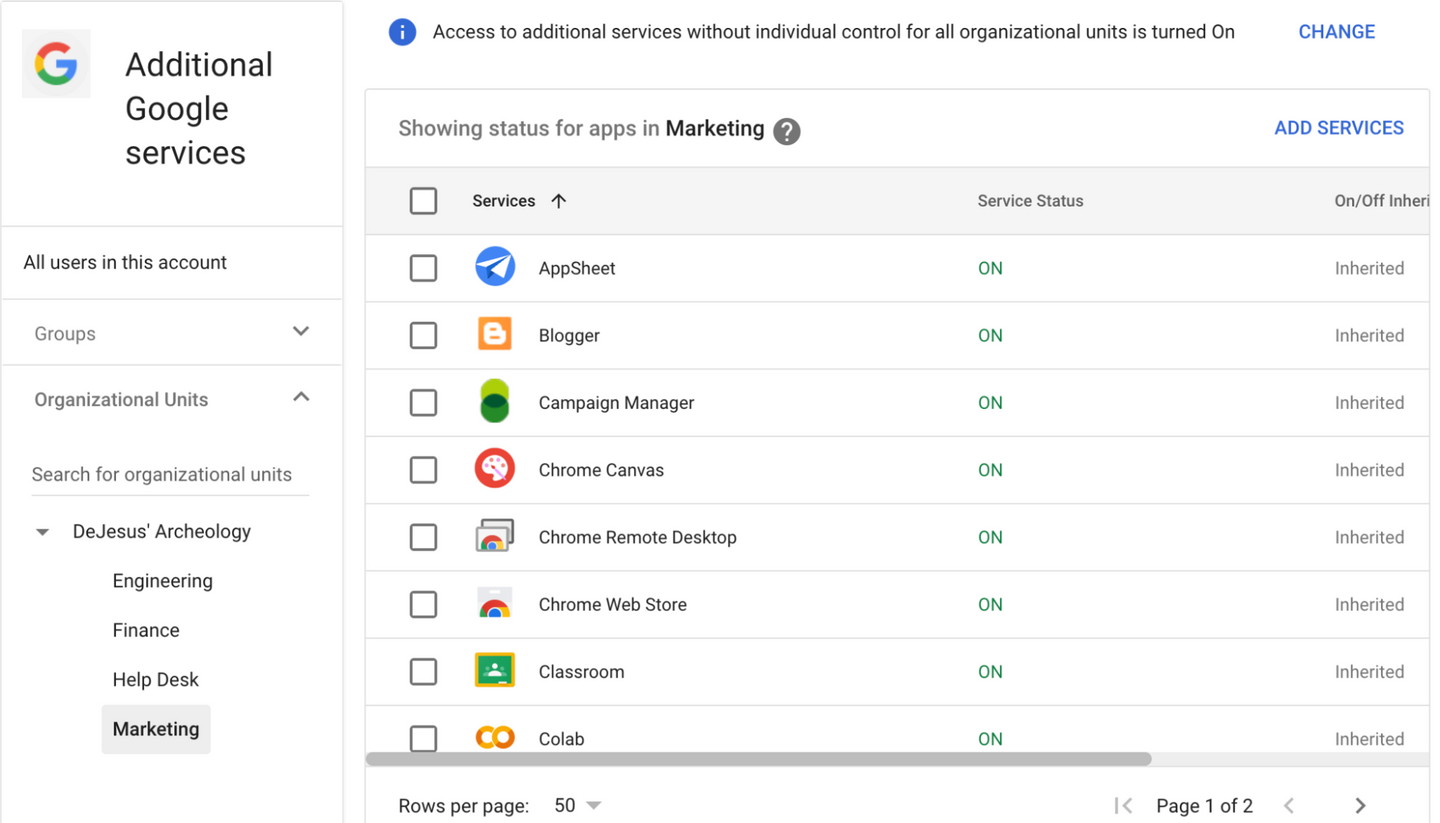The image size is (1440, 823).
Task: Collapse the Organizational Units section
Action: [301, 398]
